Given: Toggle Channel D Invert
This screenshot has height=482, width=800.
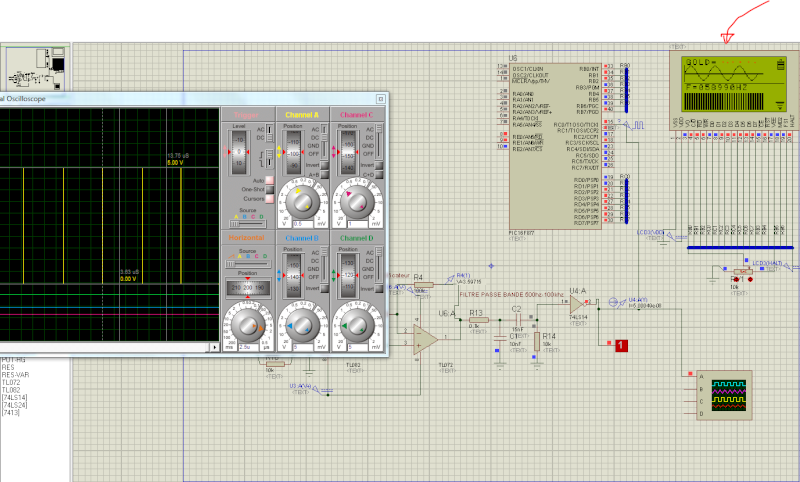Looking at the screenshot, I should coord(379,289).
